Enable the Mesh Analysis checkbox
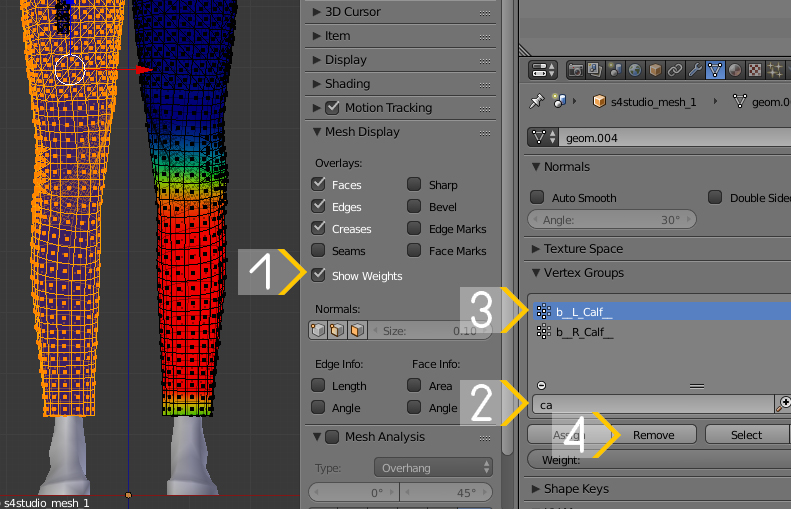The image size is (791, 509). click(x=332, y=436)
